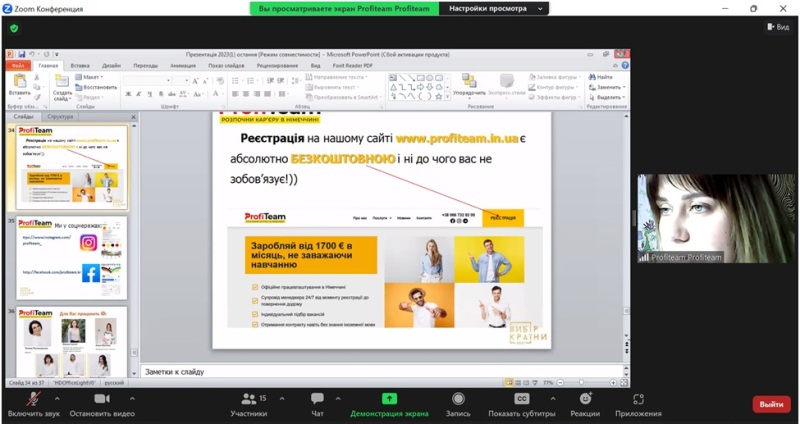The height and width of the screenshot is (424, 800).
Task: Open the Reactions smiley icon
Action: (586, 399)
